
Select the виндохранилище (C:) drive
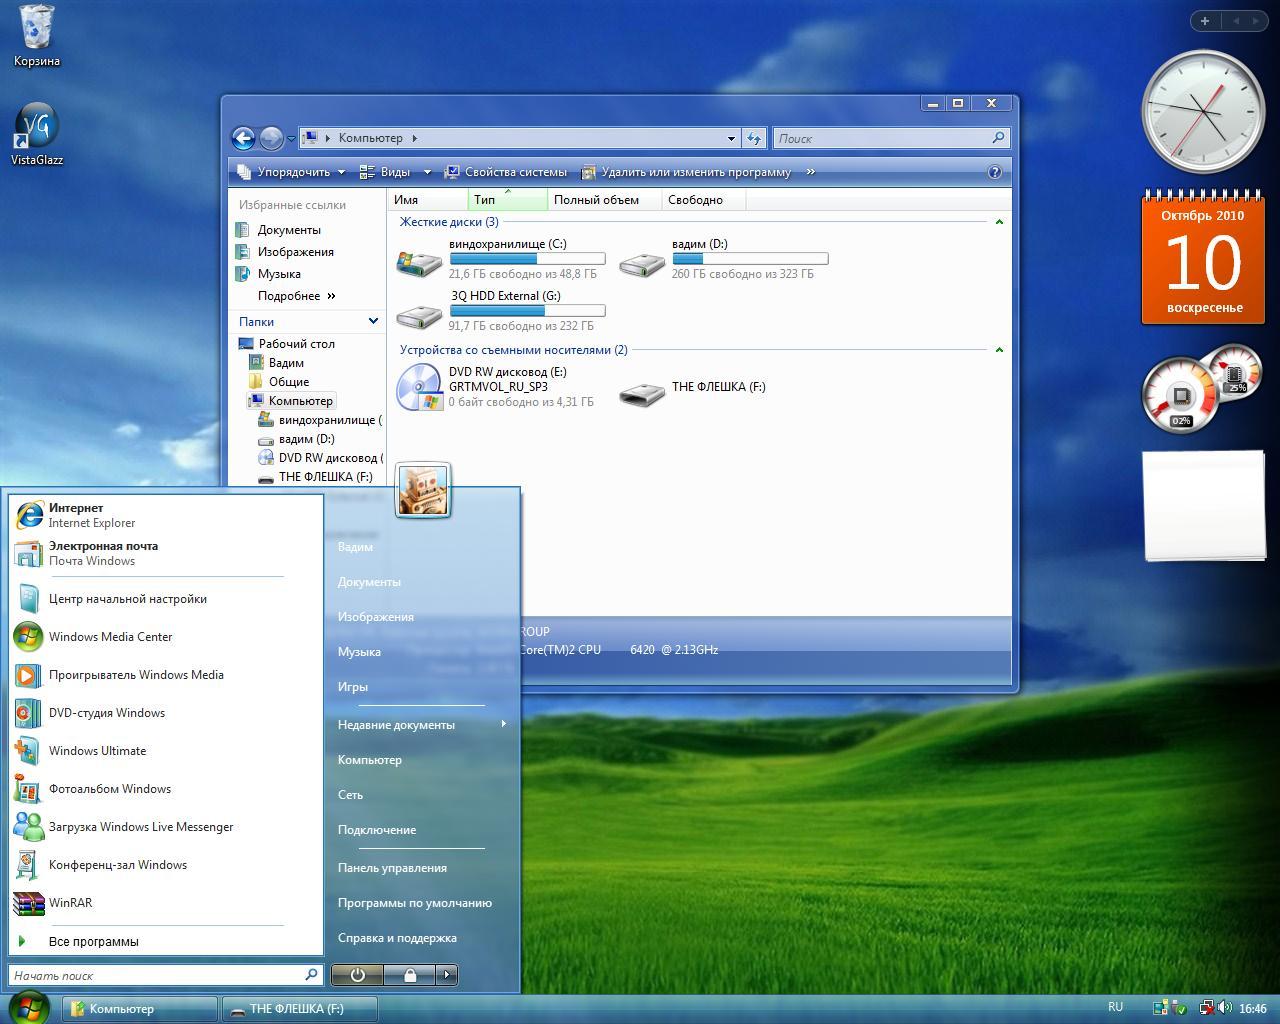[x=501, y=258]
